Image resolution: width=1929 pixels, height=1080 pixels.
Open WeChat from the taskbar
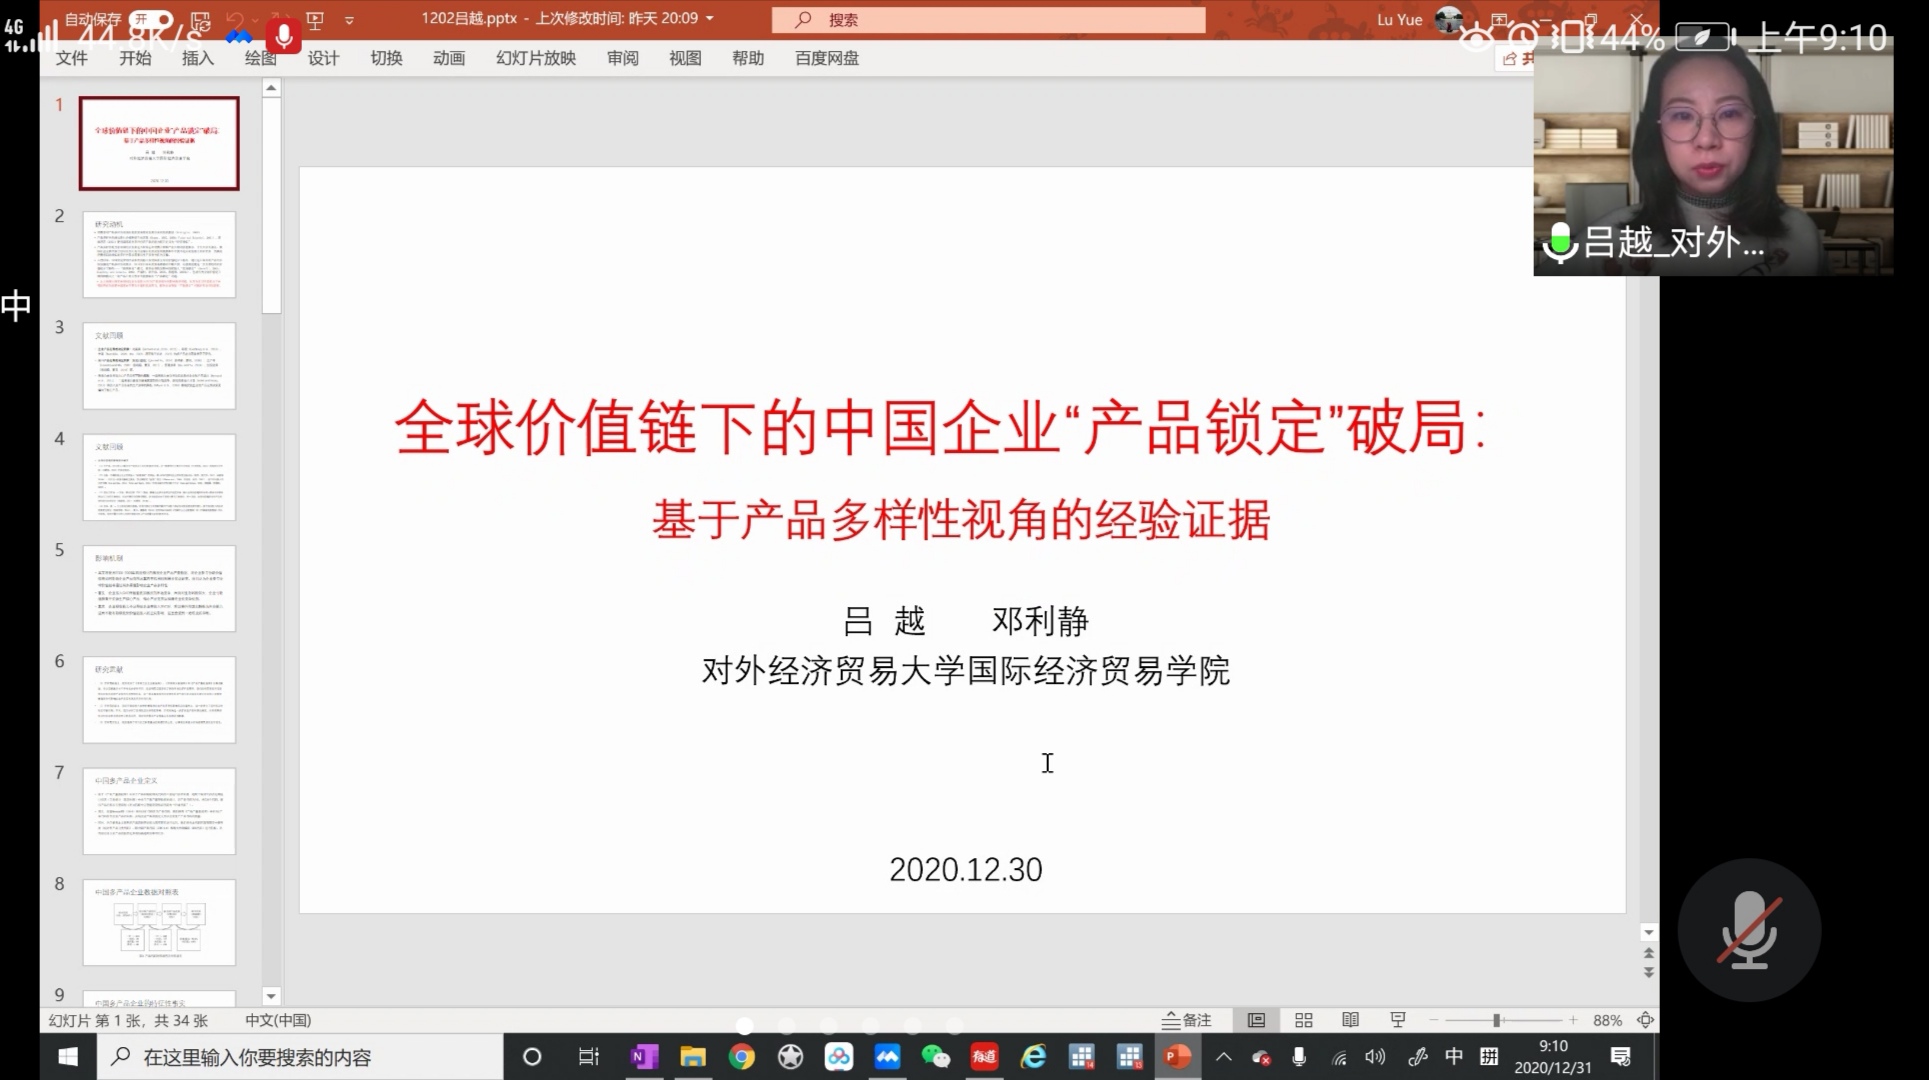pos(935,1057)
